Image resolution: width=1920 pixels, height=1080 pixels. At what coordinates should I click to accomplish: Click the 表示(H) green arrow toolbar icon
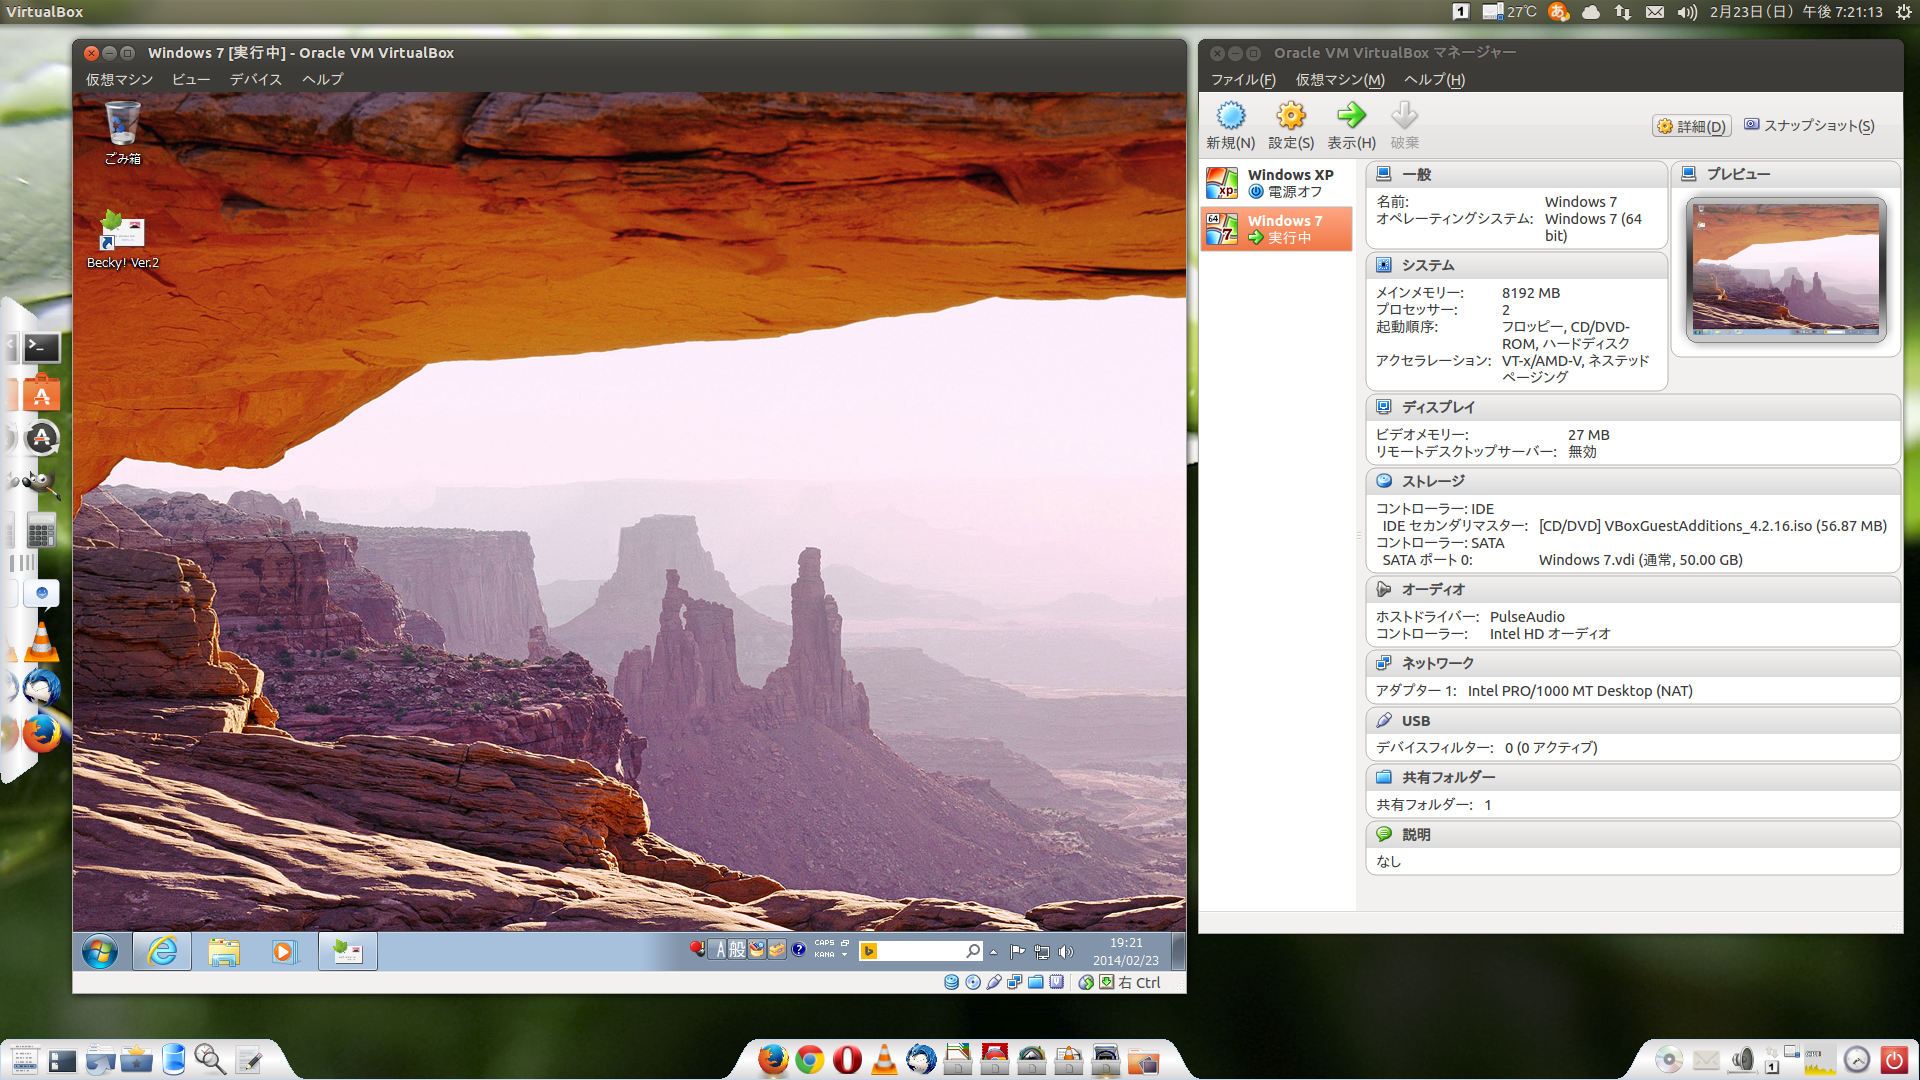[x=1351, y=126]
